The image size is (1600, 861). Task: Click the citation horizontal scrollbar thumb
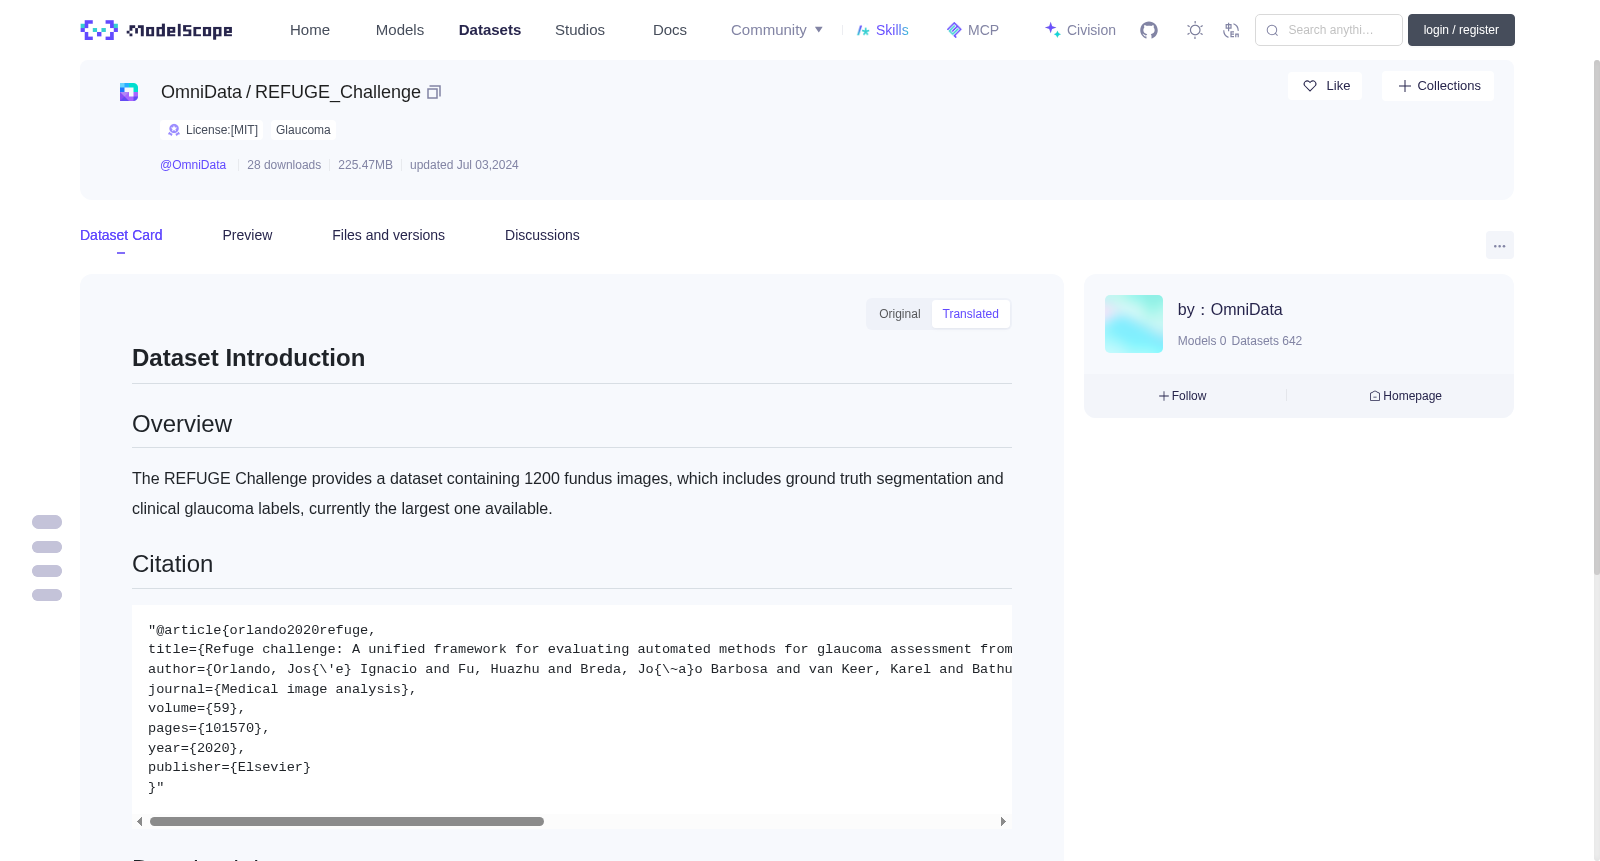[x=347, y=822]
